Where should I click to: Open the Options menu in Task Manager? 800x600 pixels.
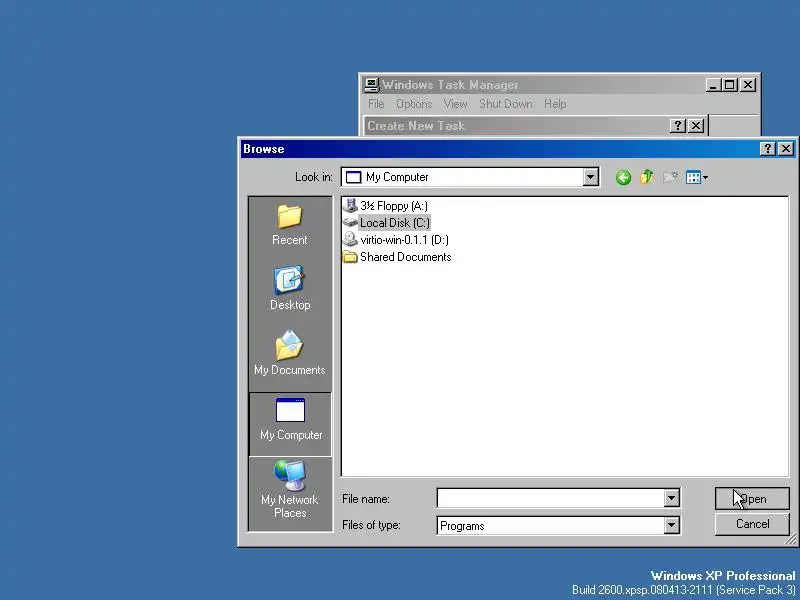(414, 104)
